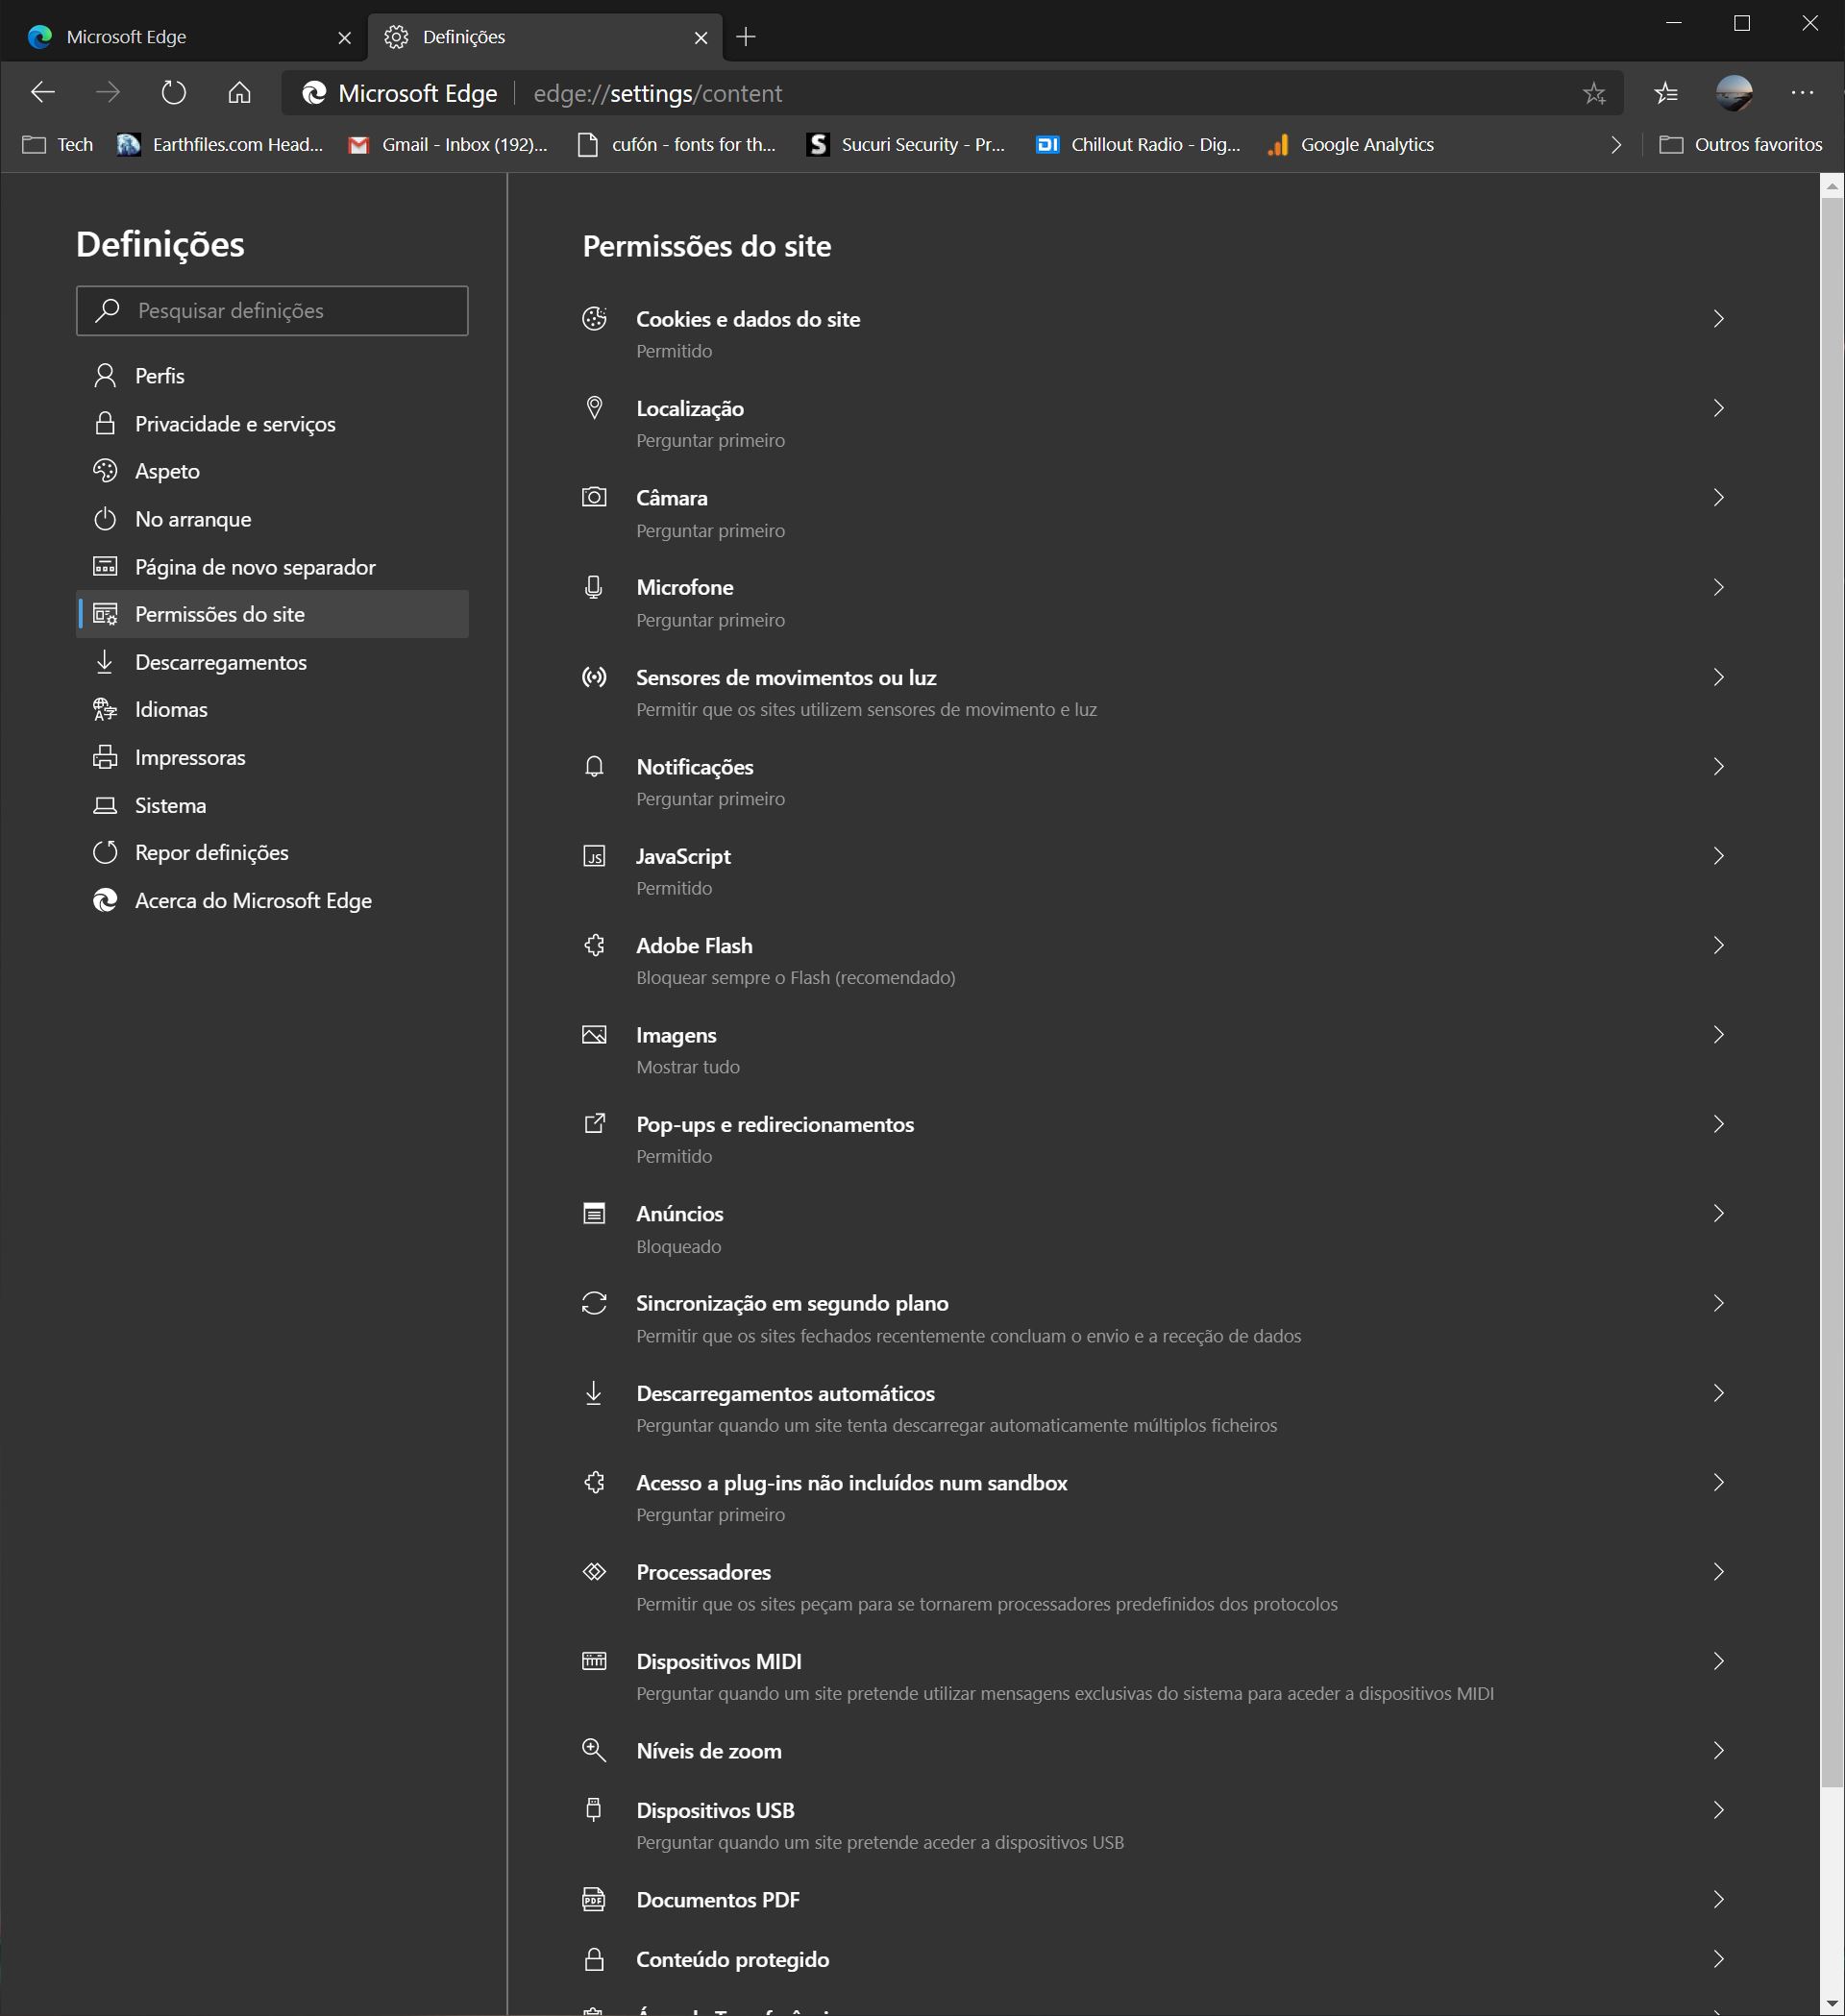Click the home button icon
1845x2016 pixels.
tap(239, 93)
